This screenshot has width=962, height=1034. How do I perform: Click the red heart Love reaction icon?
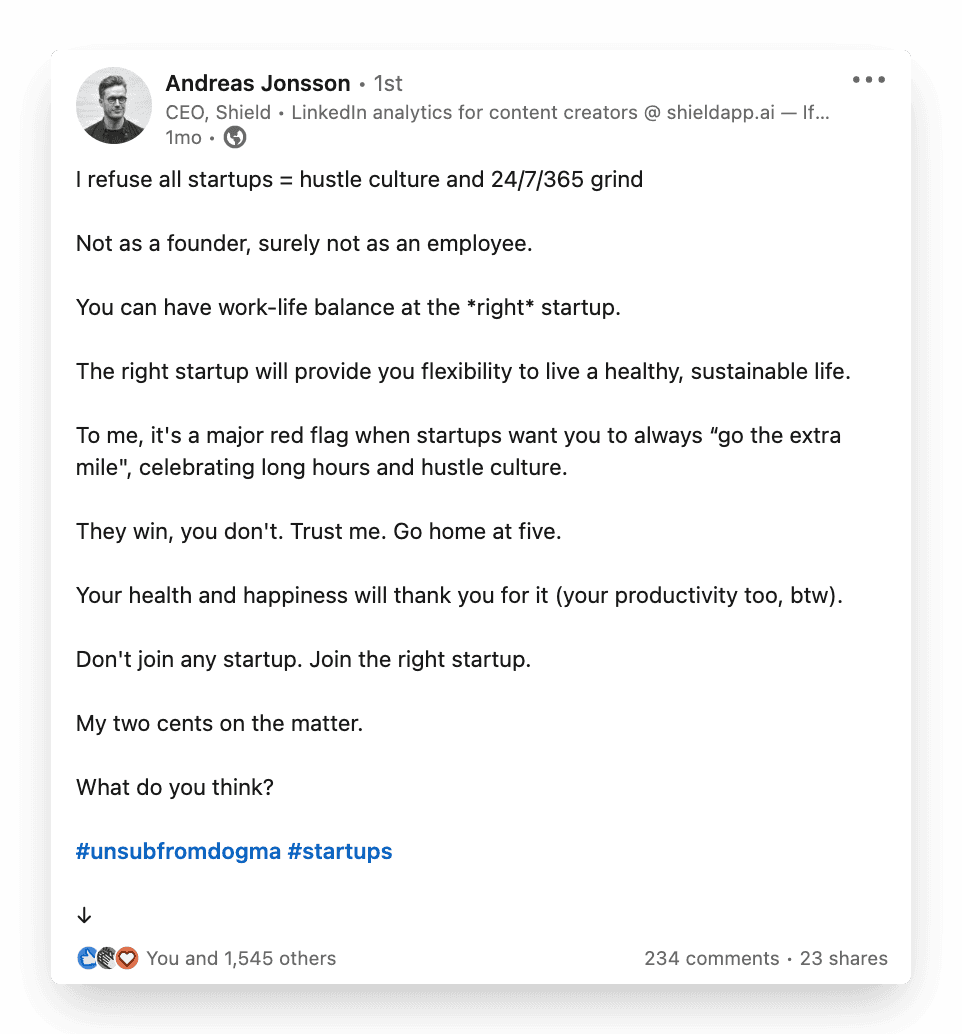click(126, 958)
